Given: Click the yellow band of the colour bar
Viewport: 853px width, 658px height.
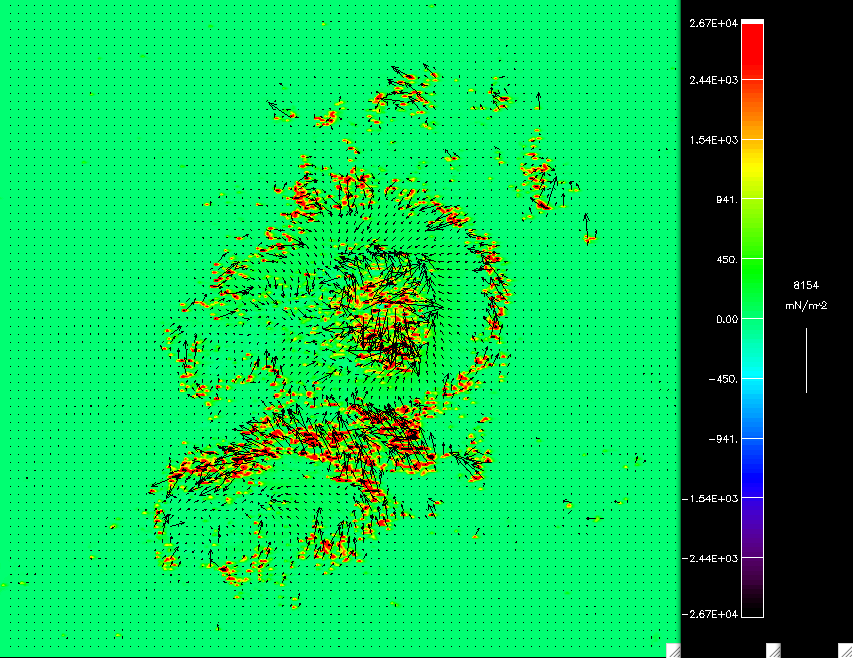Looking at the screenshot, I should (752, 169).
